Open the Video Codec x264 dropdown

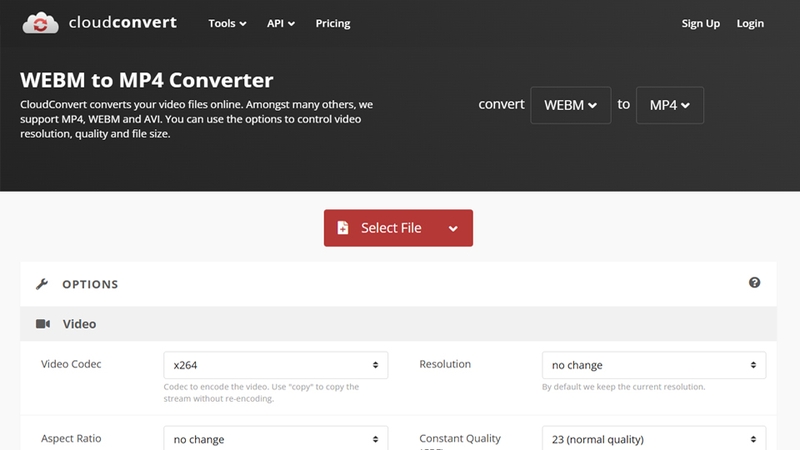[276, 365]
